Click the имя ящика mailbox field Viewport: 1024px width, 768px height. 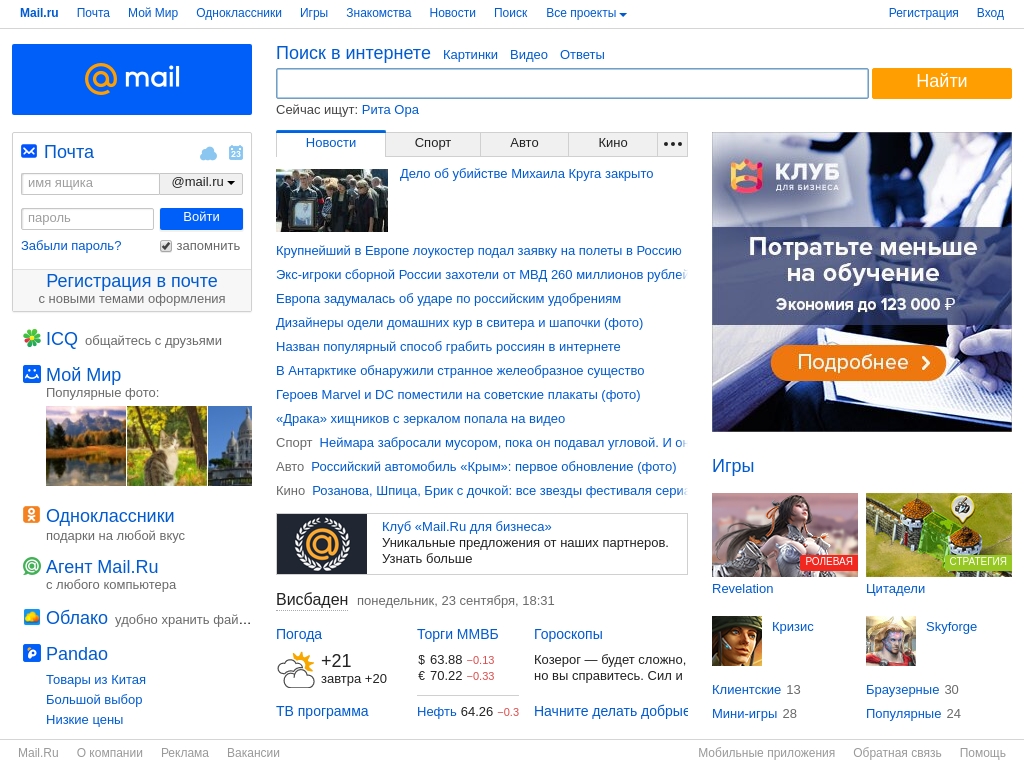click(x=90, y=183)
